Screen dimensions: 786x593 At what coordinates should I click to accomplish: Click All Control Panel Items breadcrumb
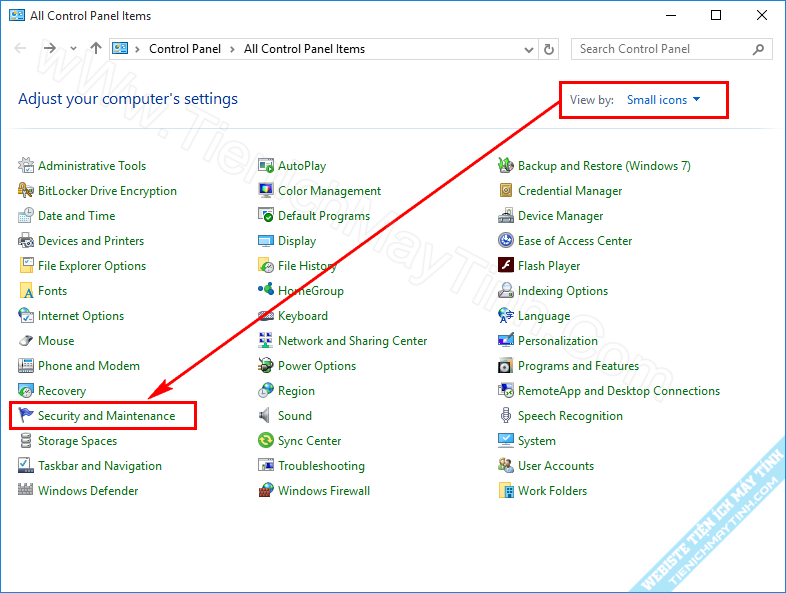[304, 49]
